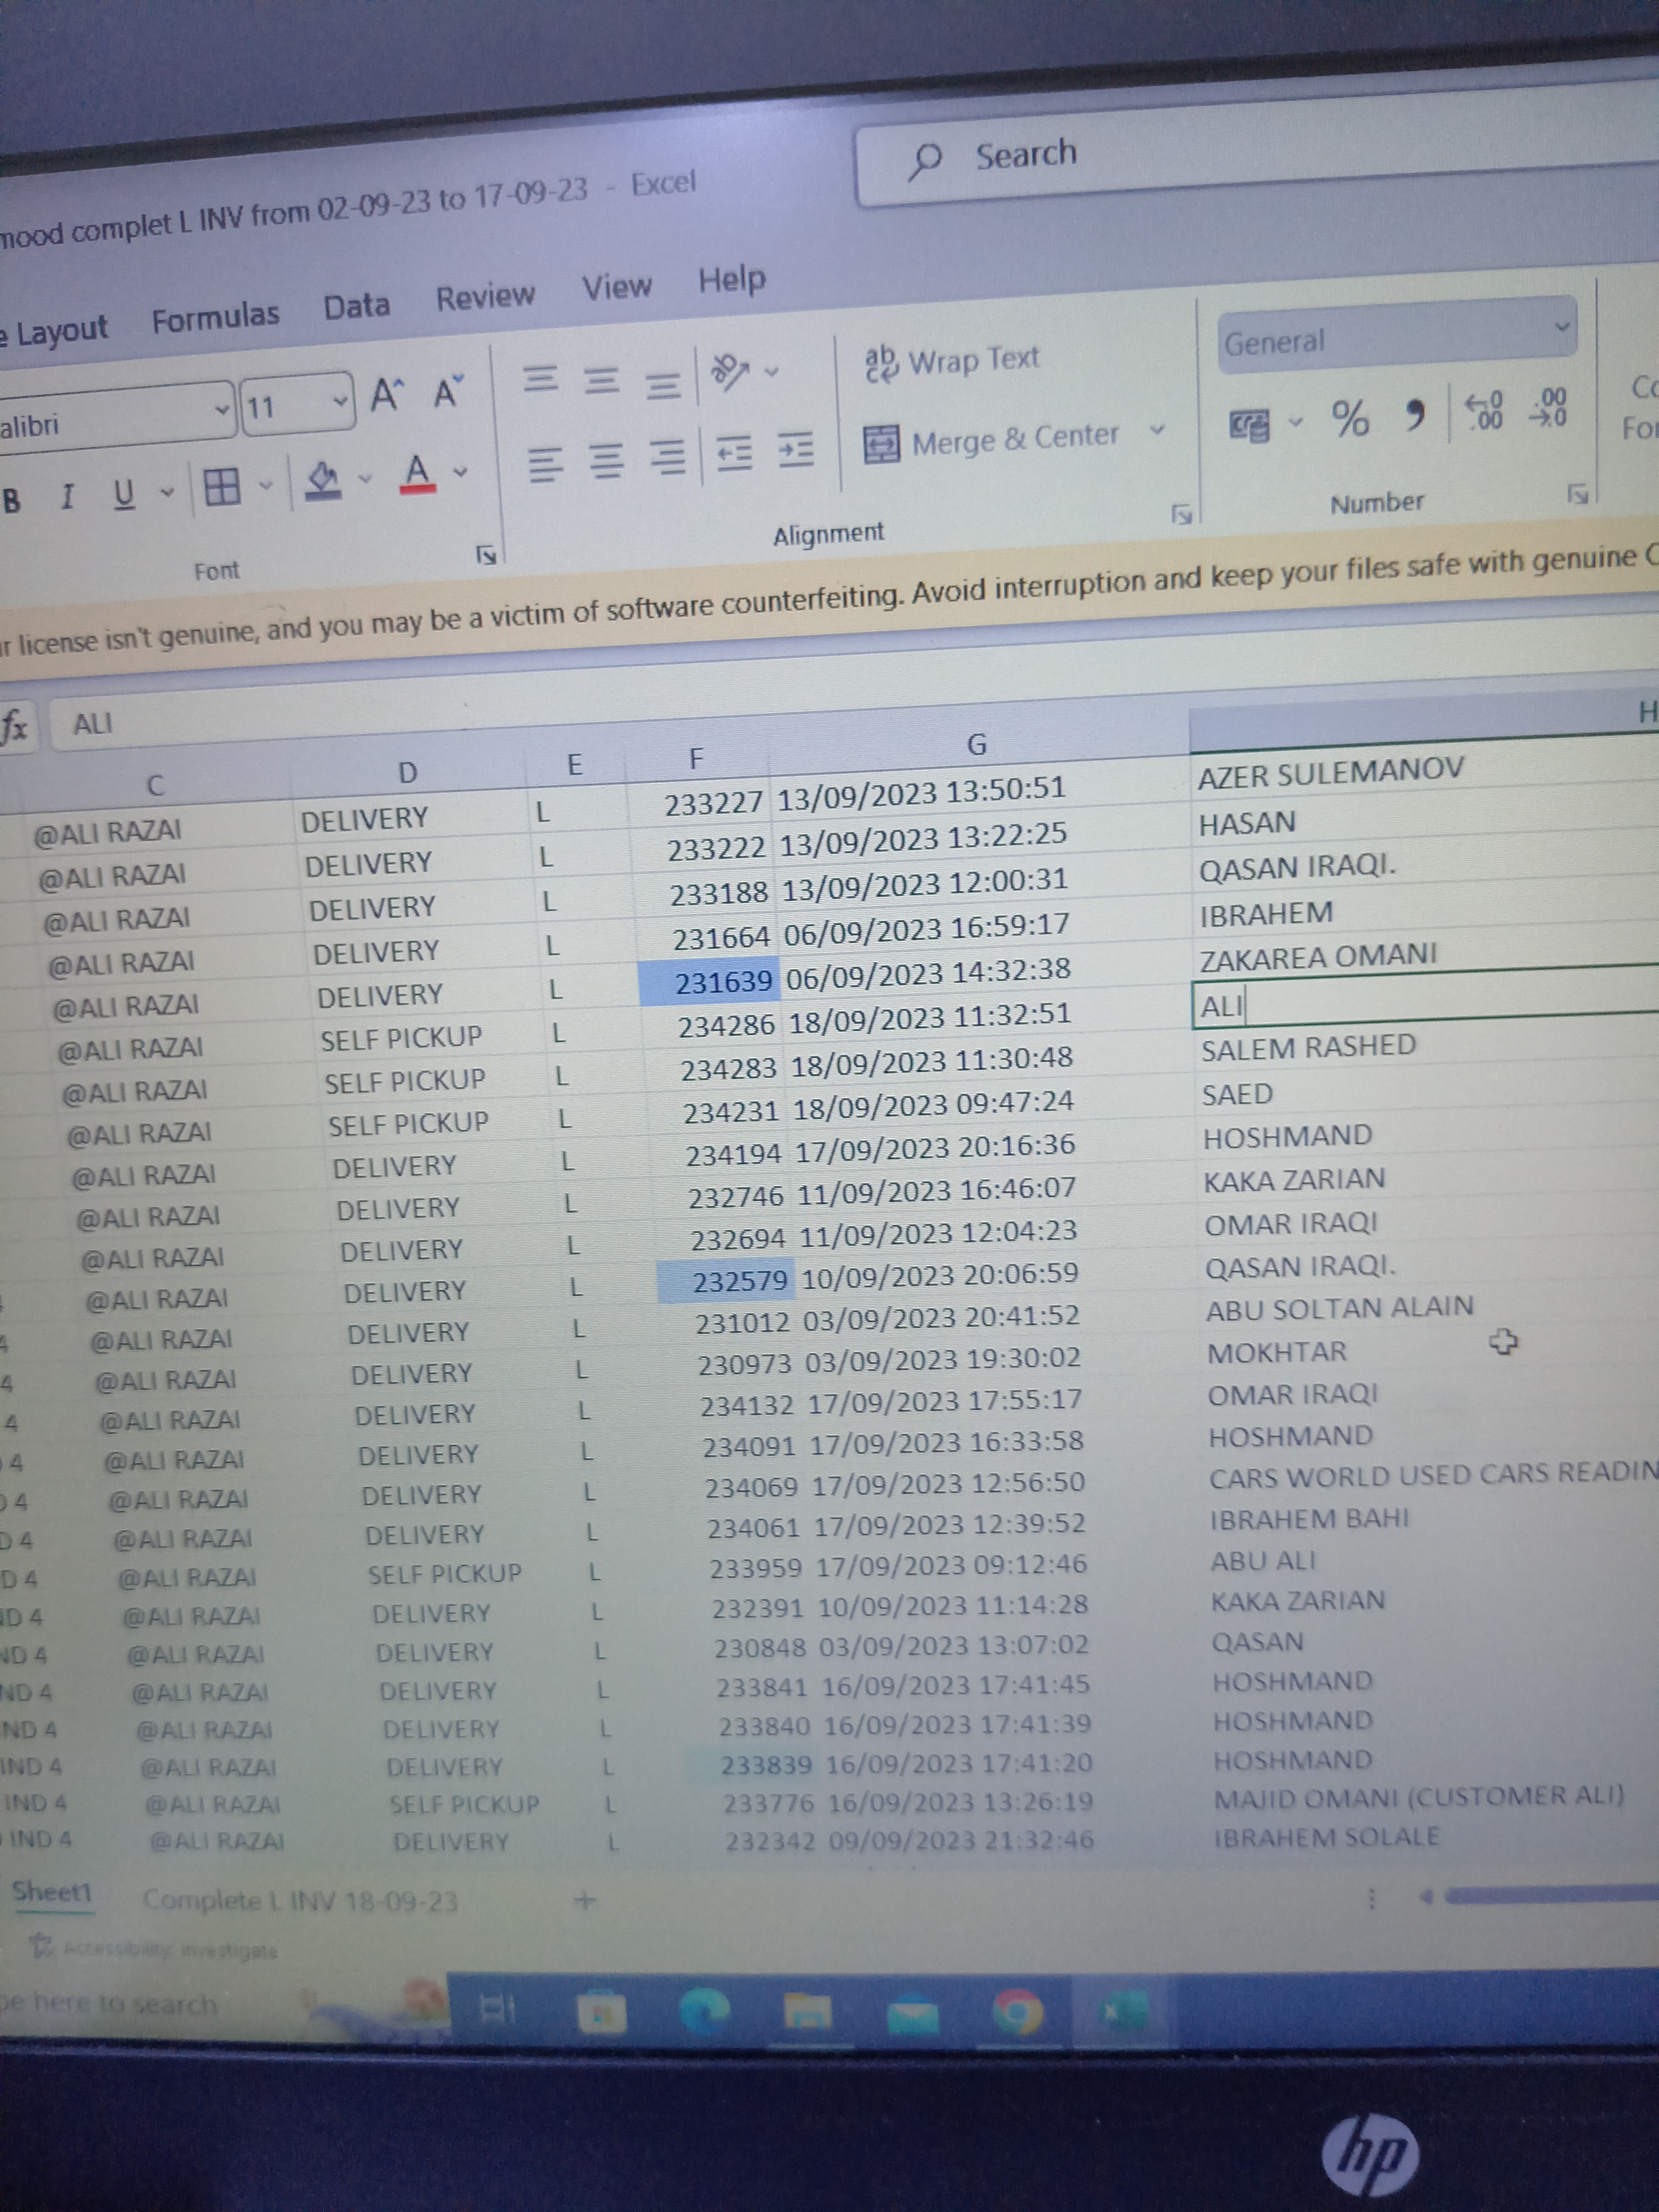The image size is (1659, 2212).
Task: Click Align Right icon
Action: (667, 457)
